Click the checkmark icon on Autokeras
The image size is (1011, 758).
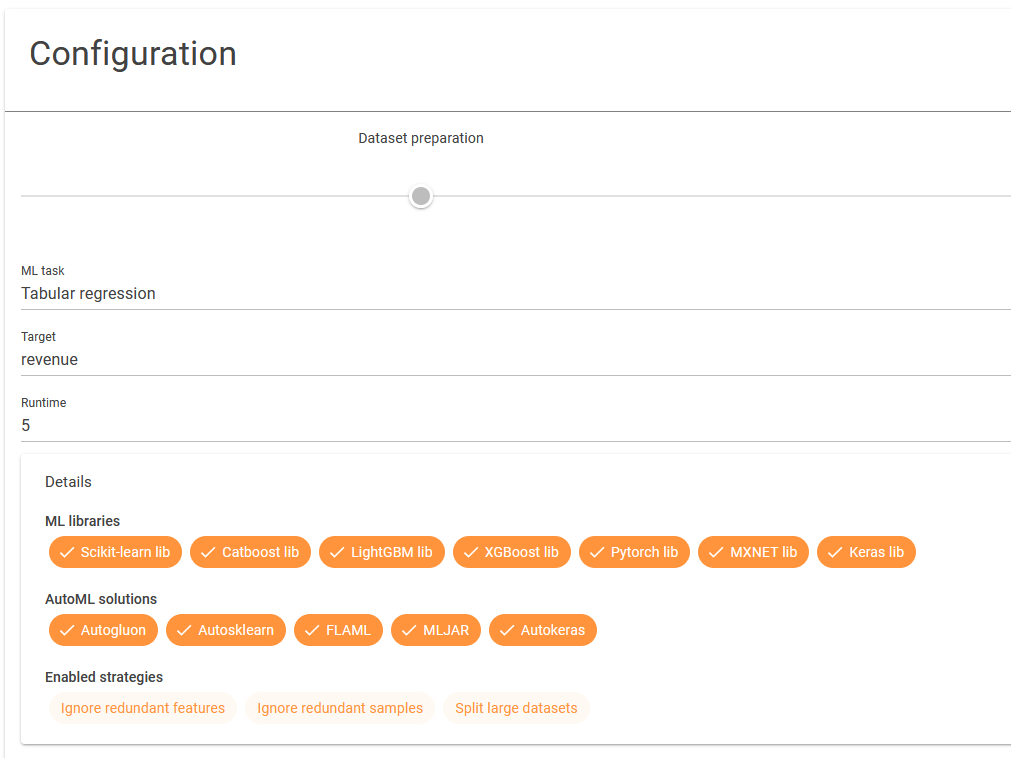pyautogui.click(x=507, y=630)
